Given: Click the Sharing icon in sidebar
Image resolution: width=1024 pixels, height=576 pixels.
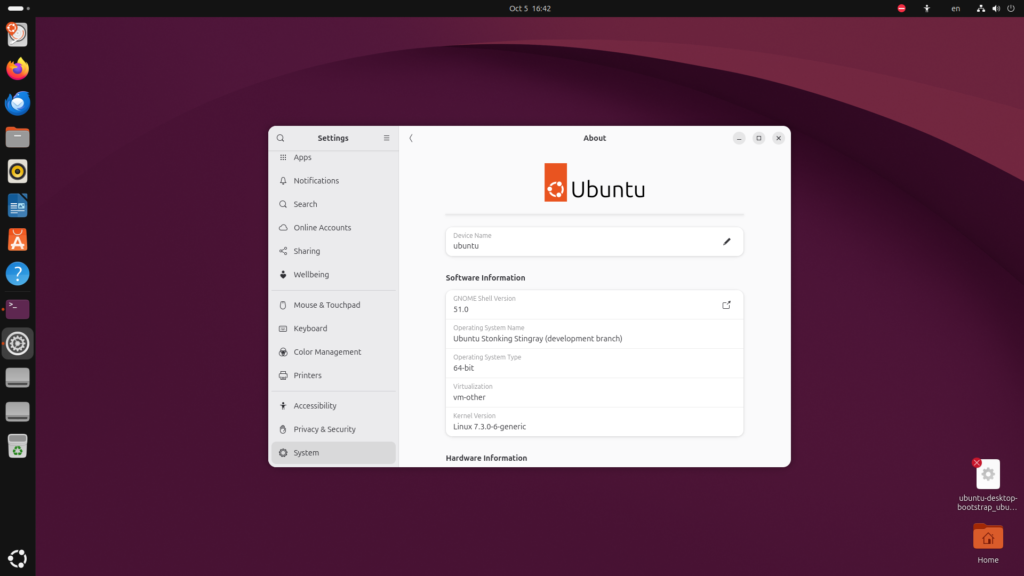Looking at the screenshot, I should tap(283, 251).
